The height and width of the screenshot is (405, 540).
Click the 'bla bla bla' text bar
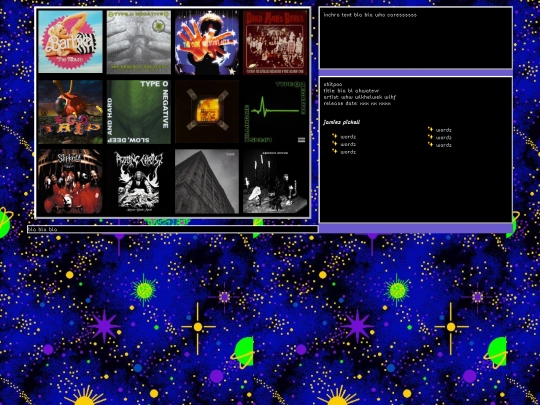(173, 229)
